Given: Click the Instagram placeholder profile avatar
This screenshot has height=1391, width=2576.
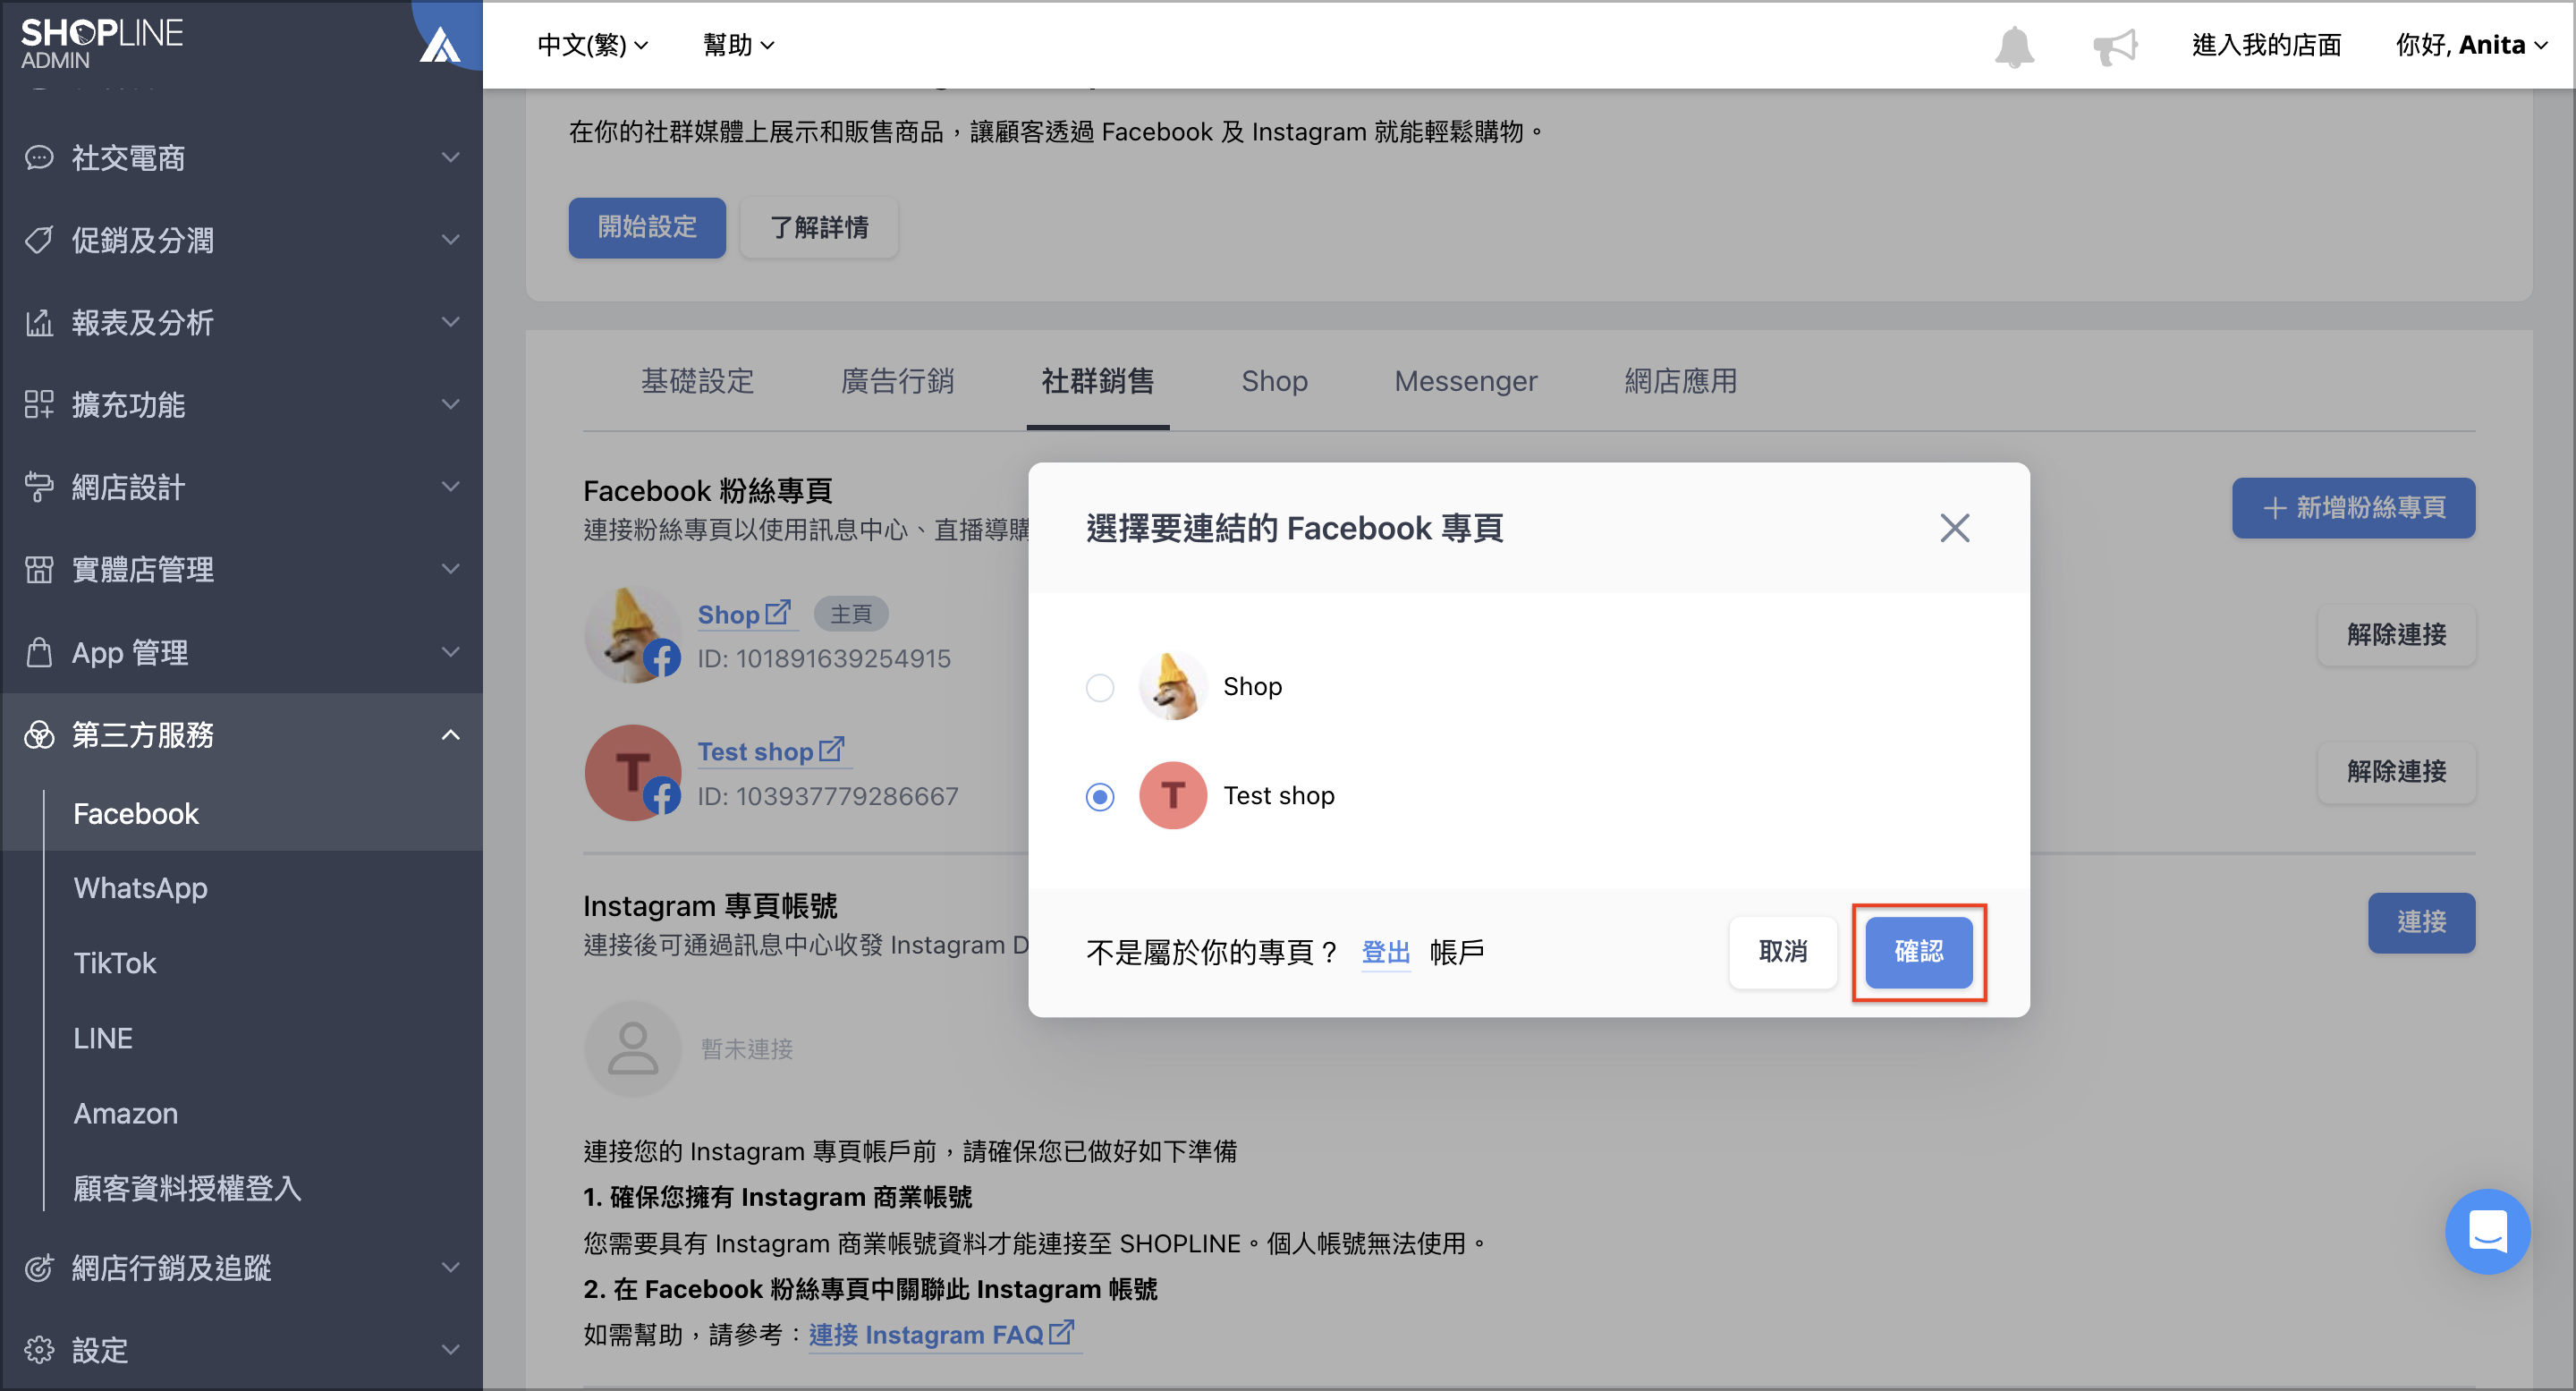Looking at the screenshot, I should [632, 1048].
